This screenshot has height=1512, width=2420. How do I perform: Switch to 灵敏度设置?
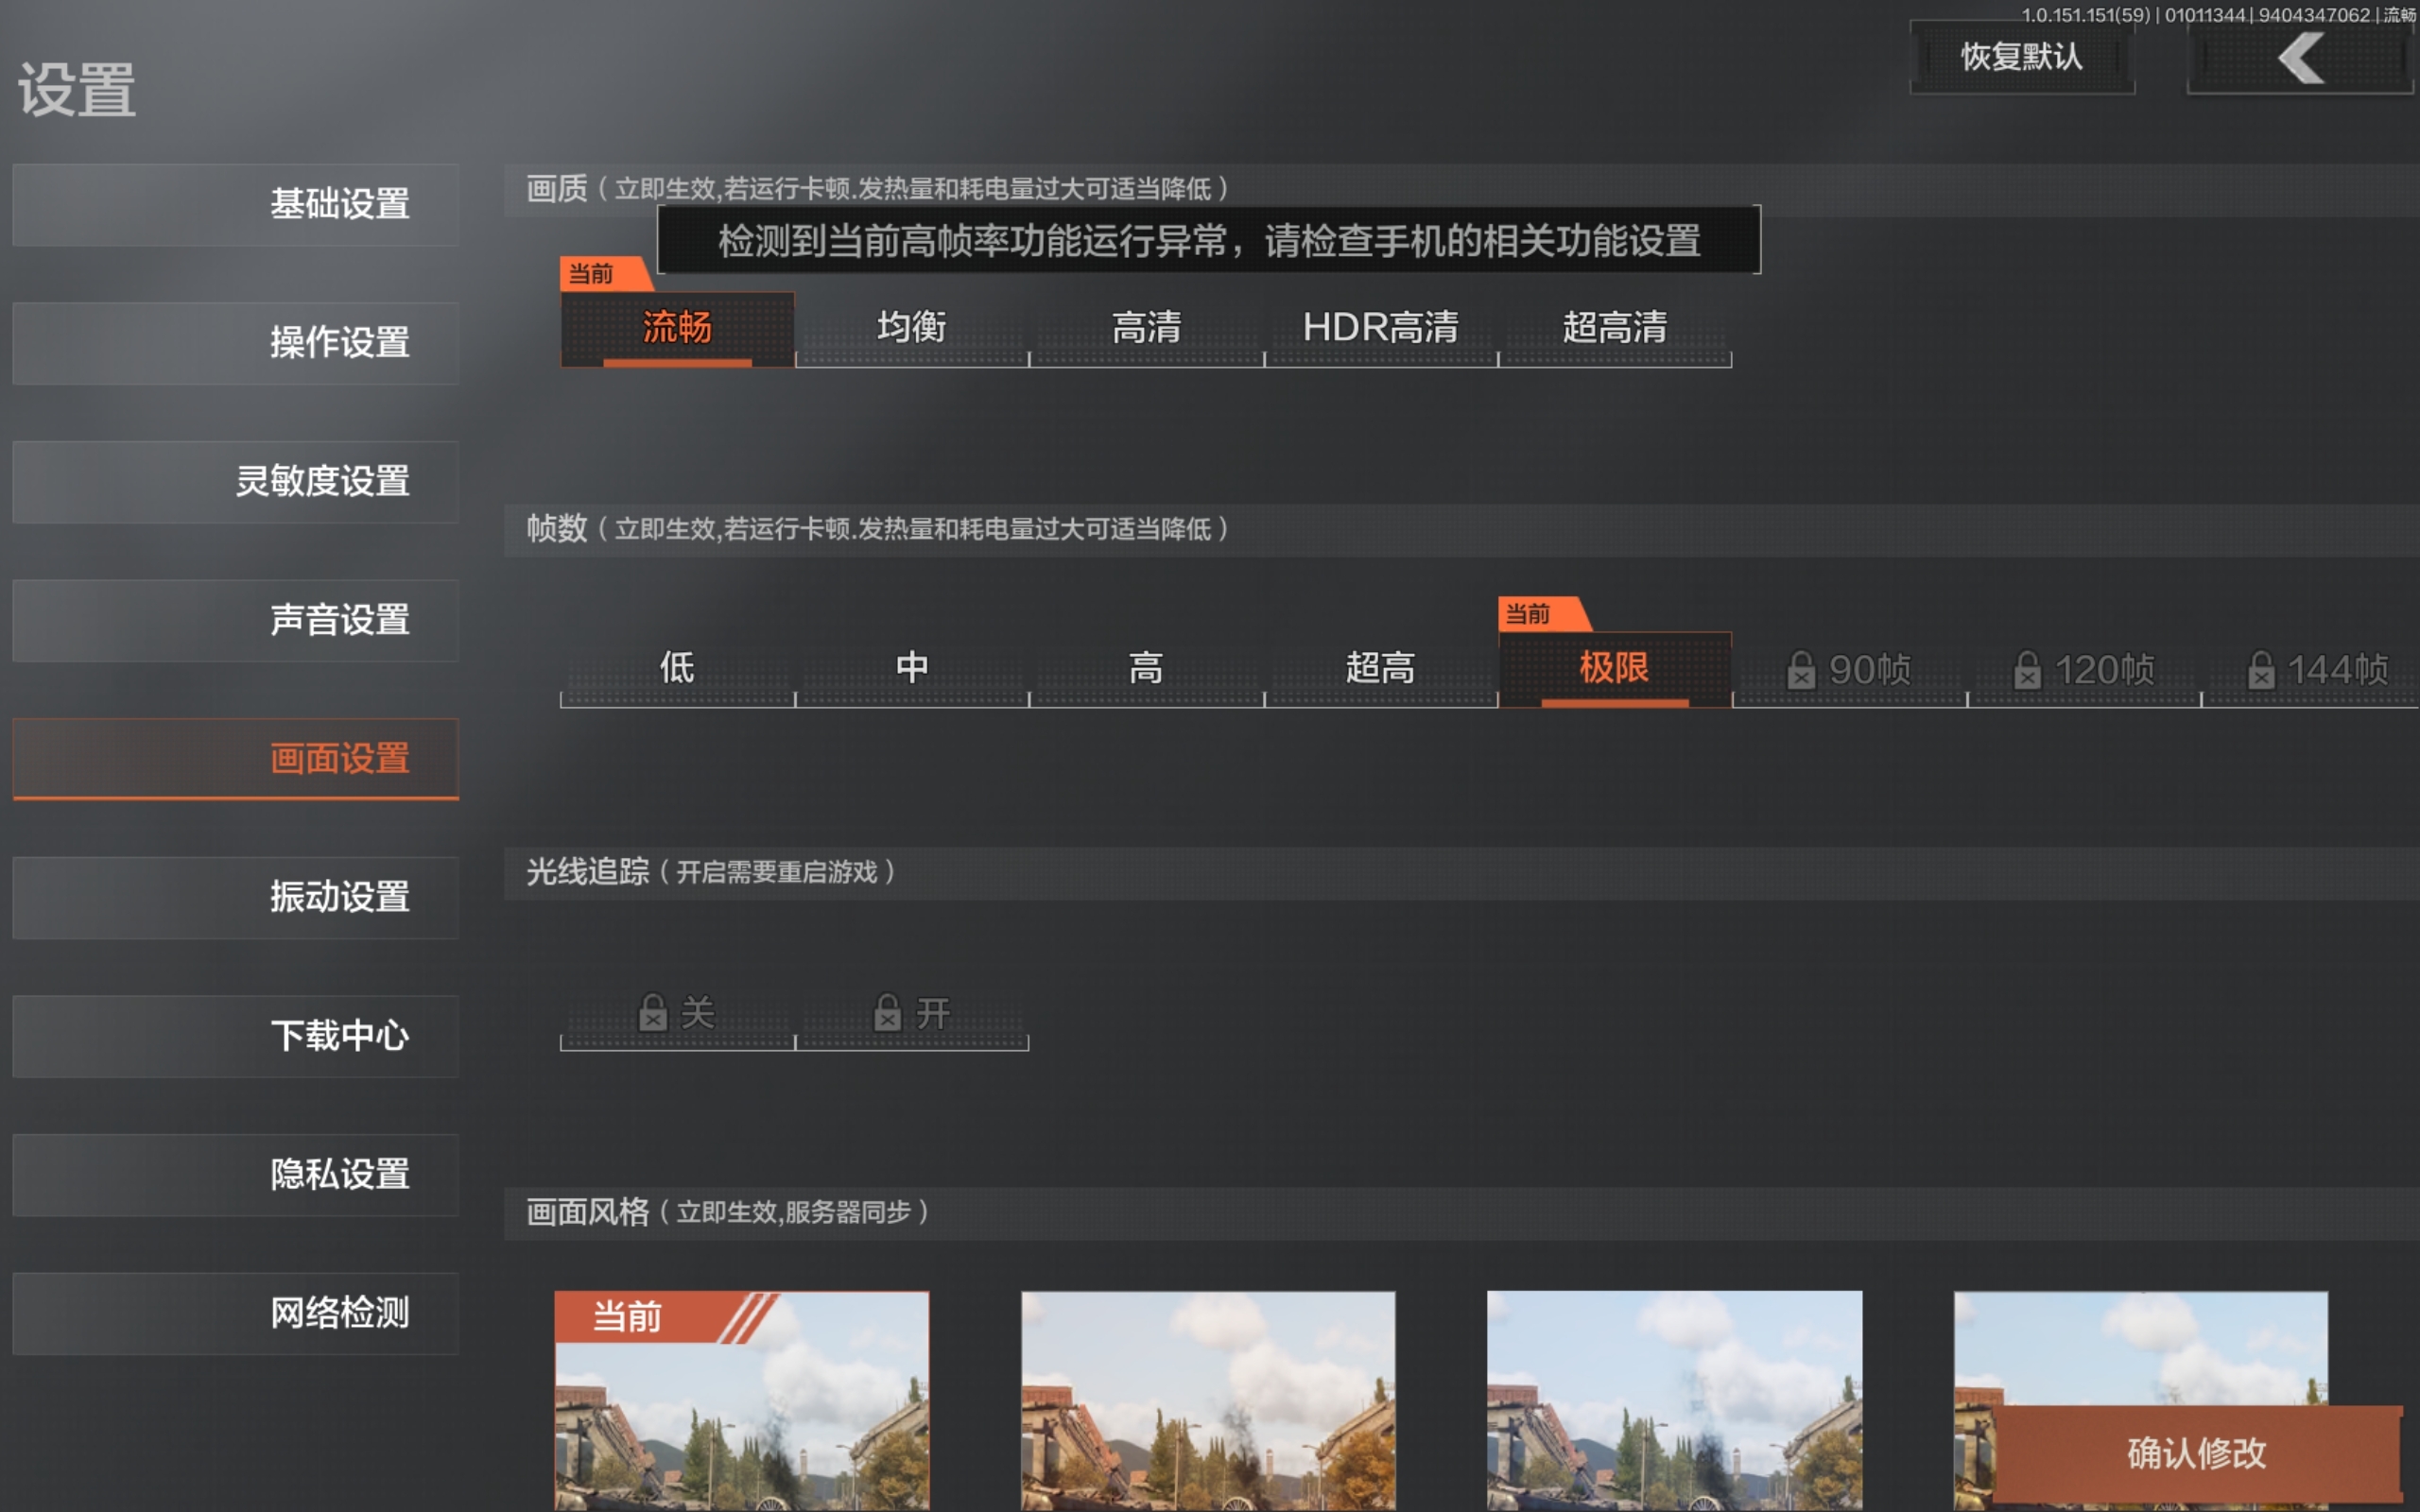[x=236, y=481]
